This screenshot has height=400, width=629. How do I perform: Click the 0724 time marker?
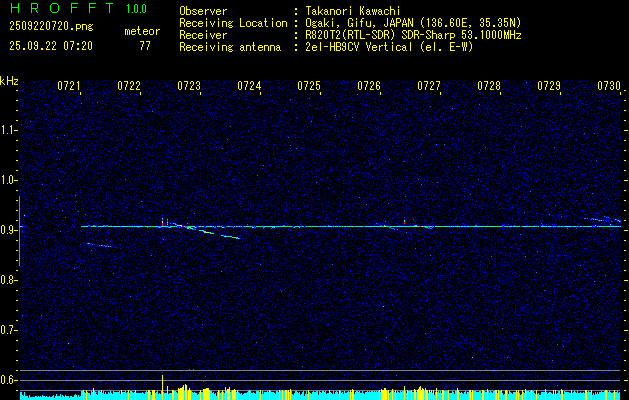click(249, 86)
